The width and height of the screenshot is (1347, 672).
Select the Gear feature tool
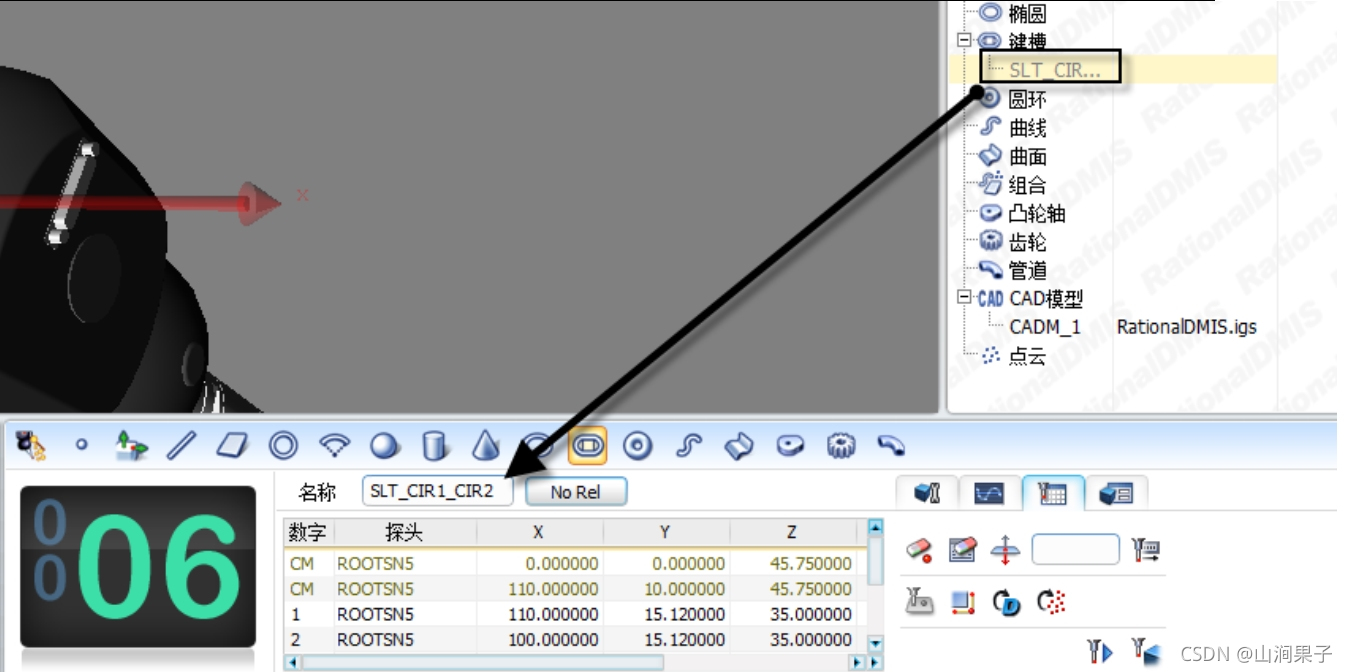click(x=841, y=446)
